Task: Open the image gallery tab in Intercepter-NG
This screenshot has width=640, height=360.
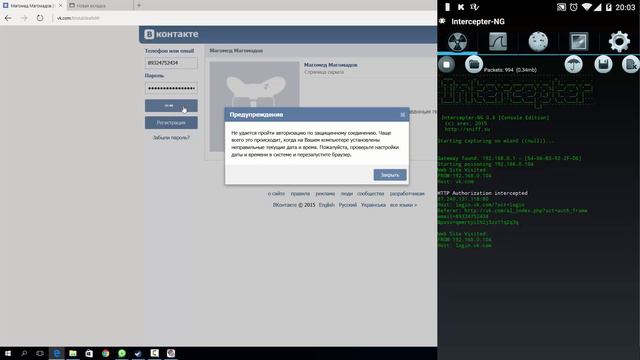Action: (579, 42)
